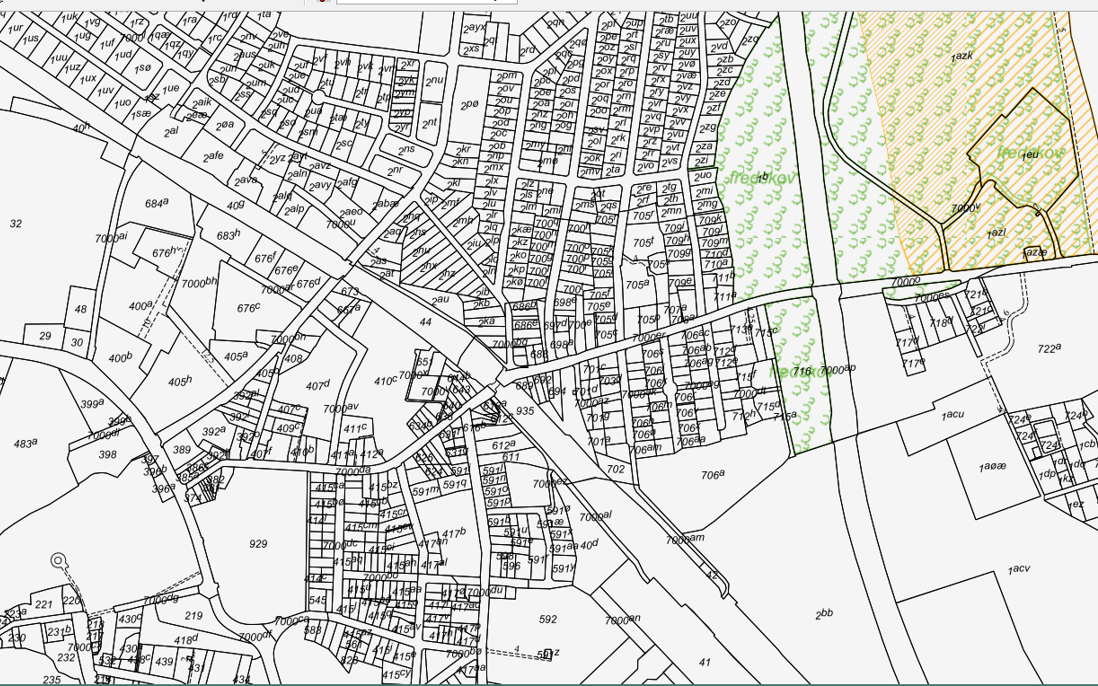Select parcel 407d
This screenshot has width=1098, height=686.
(318, 385)
